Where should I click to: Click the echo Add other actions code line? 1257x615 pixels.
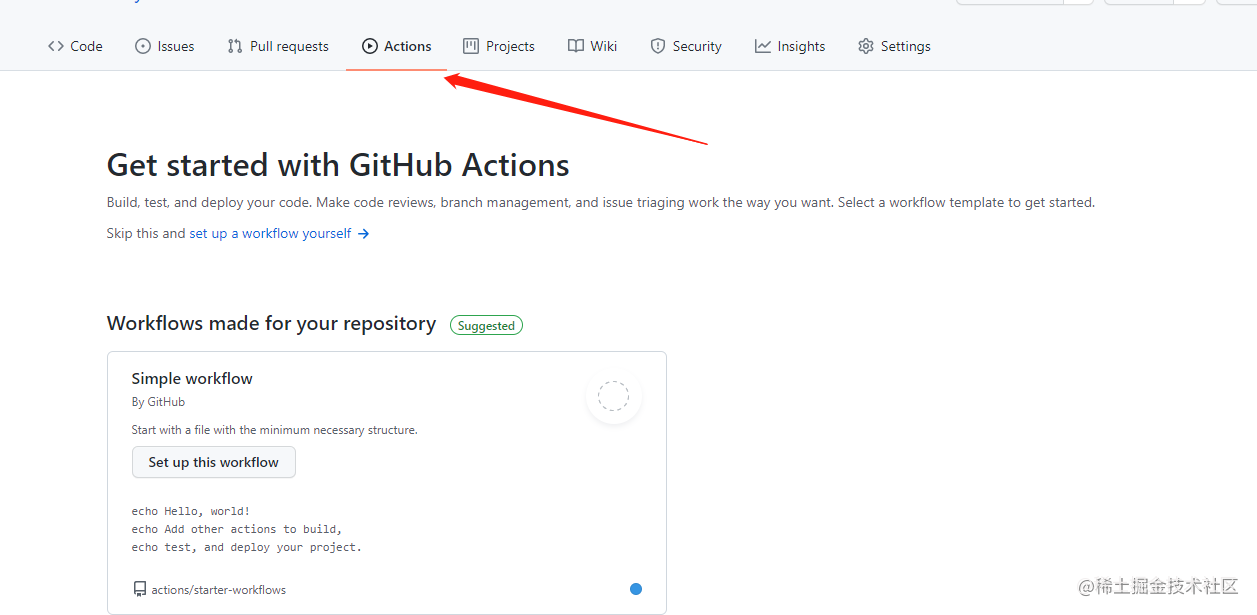click(237, 529)
